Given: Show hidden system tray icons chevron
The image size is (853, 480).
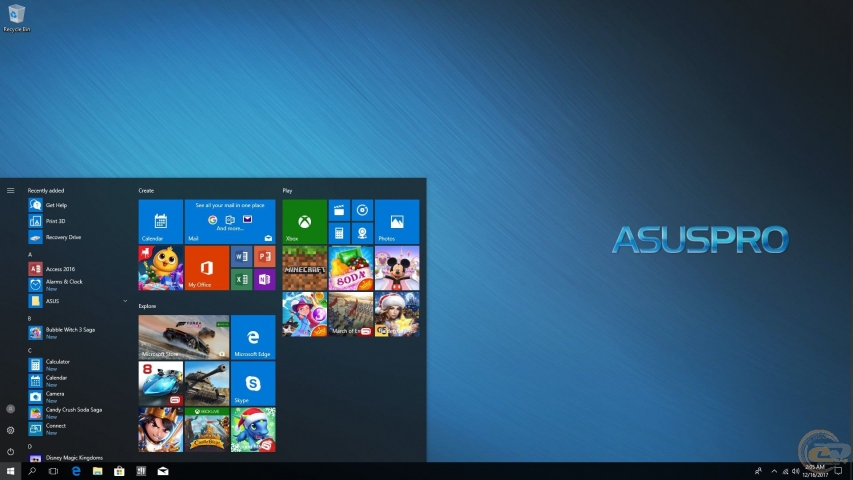Looking at the screenshot, I should pyautogui.click(x=774, y=471).
